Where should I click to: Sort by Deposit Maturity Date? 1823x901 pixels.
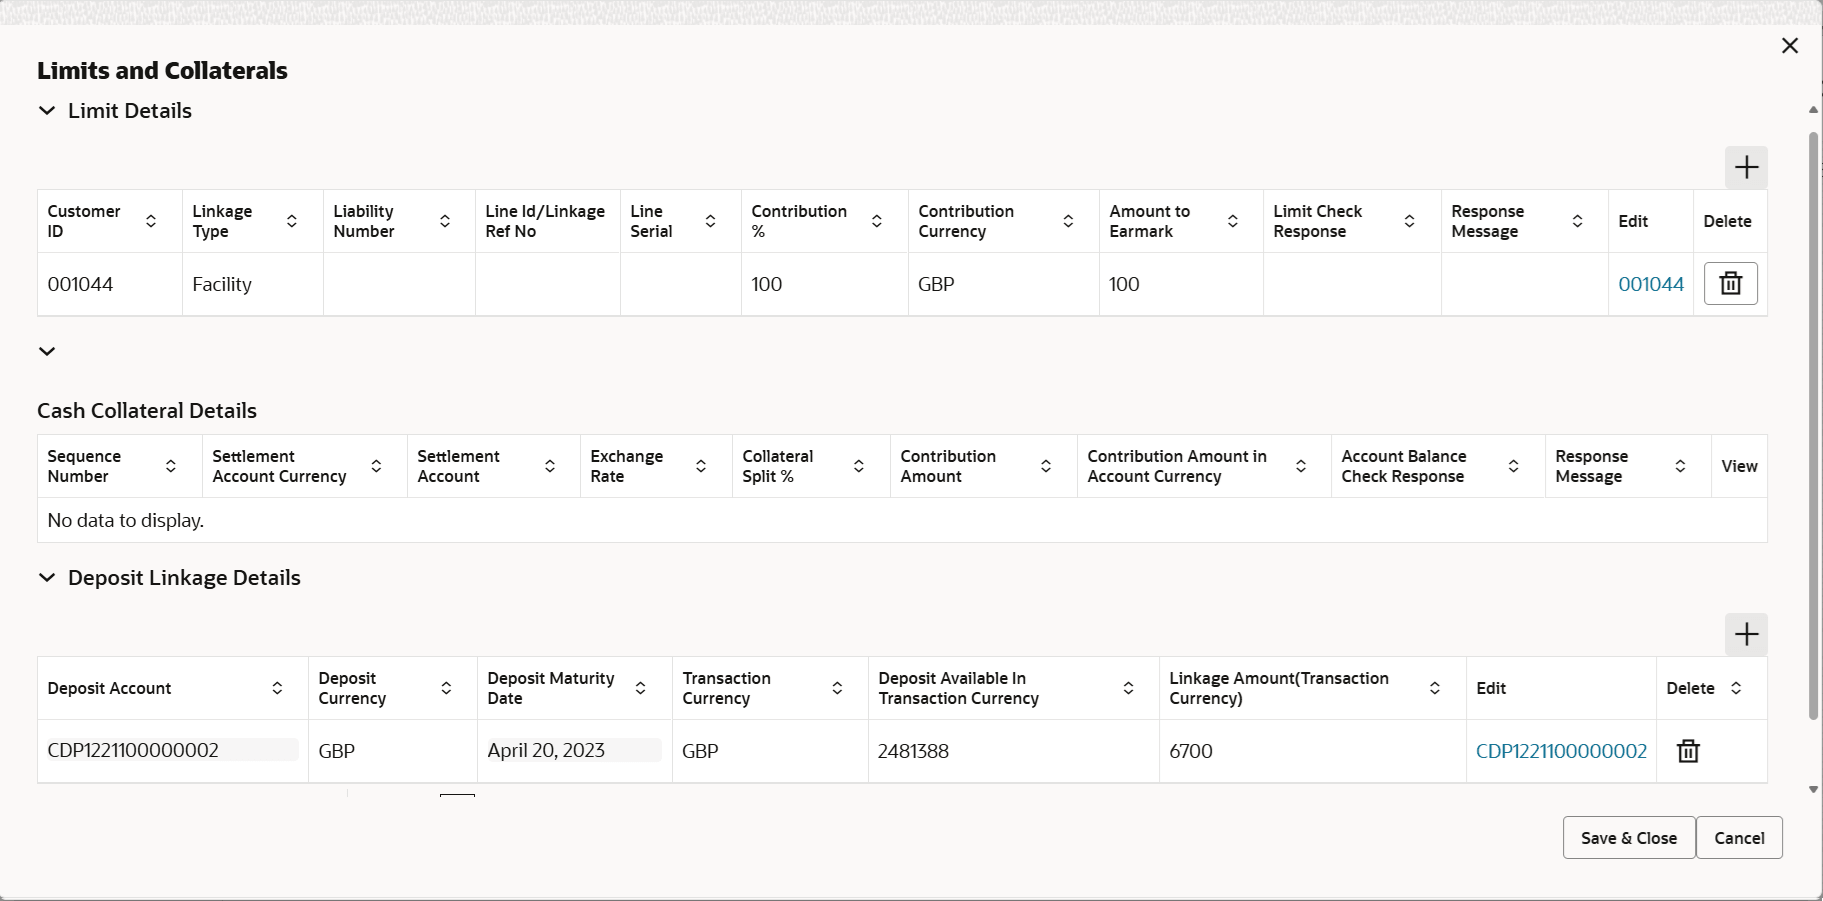tap(641, 688)
